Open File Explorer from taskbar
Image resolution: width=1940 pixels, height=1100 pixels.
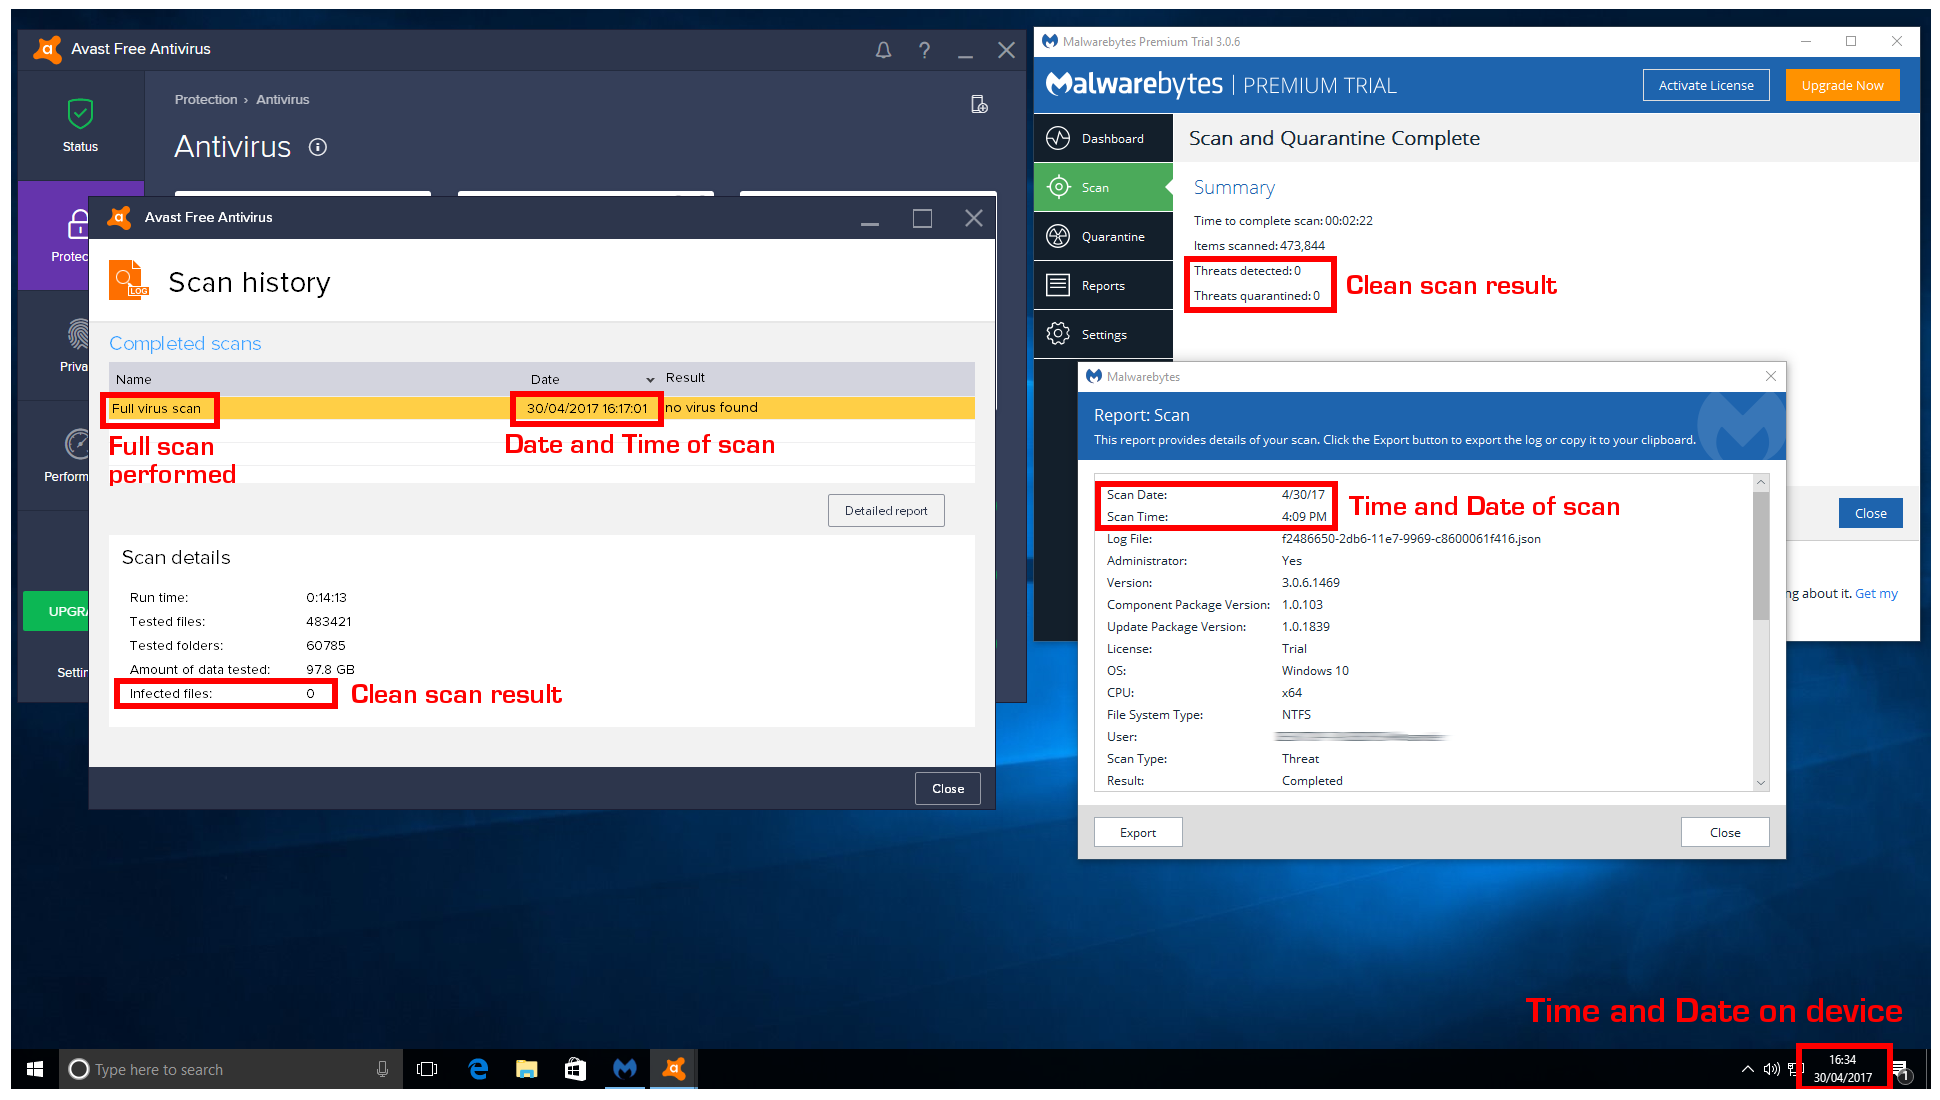tap(527, 1069)
